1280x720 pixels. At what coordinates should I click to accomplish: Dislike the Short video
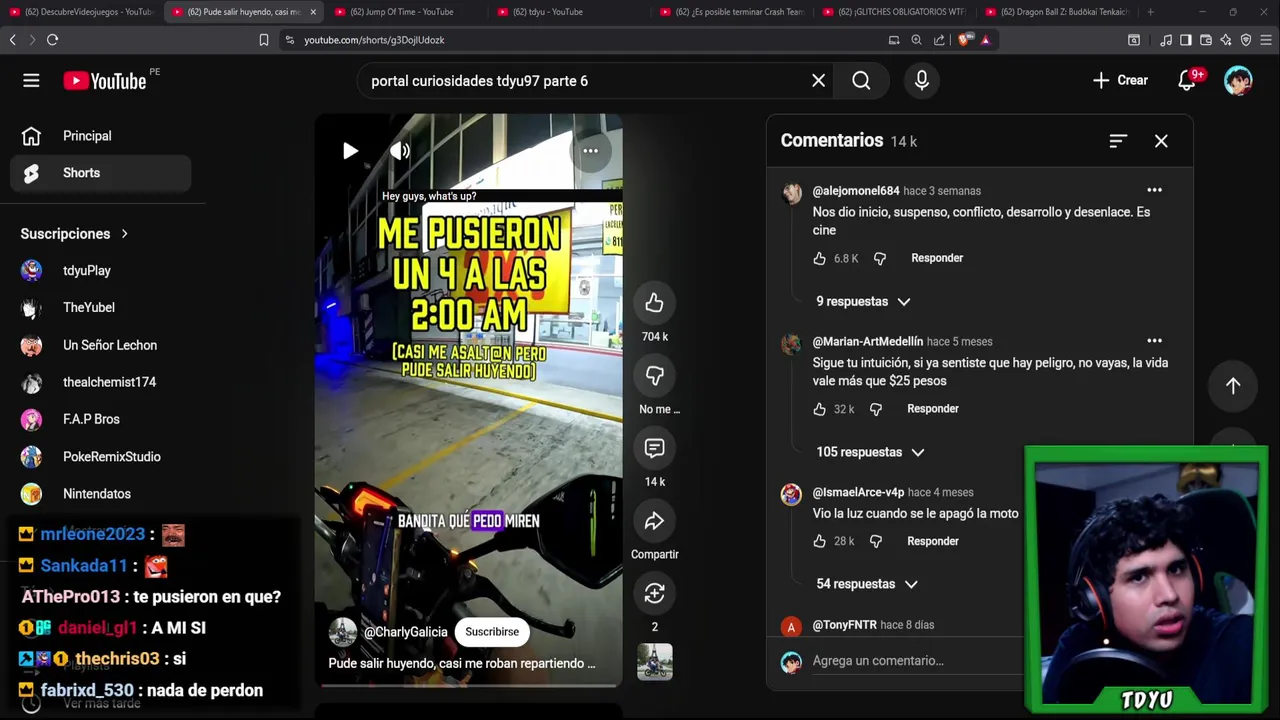654,375
